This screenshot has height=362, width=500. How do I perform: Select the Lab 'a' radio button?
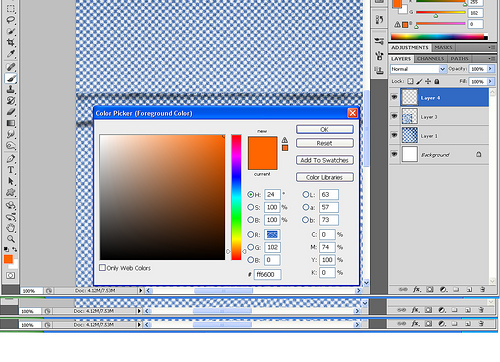point(305,207)
